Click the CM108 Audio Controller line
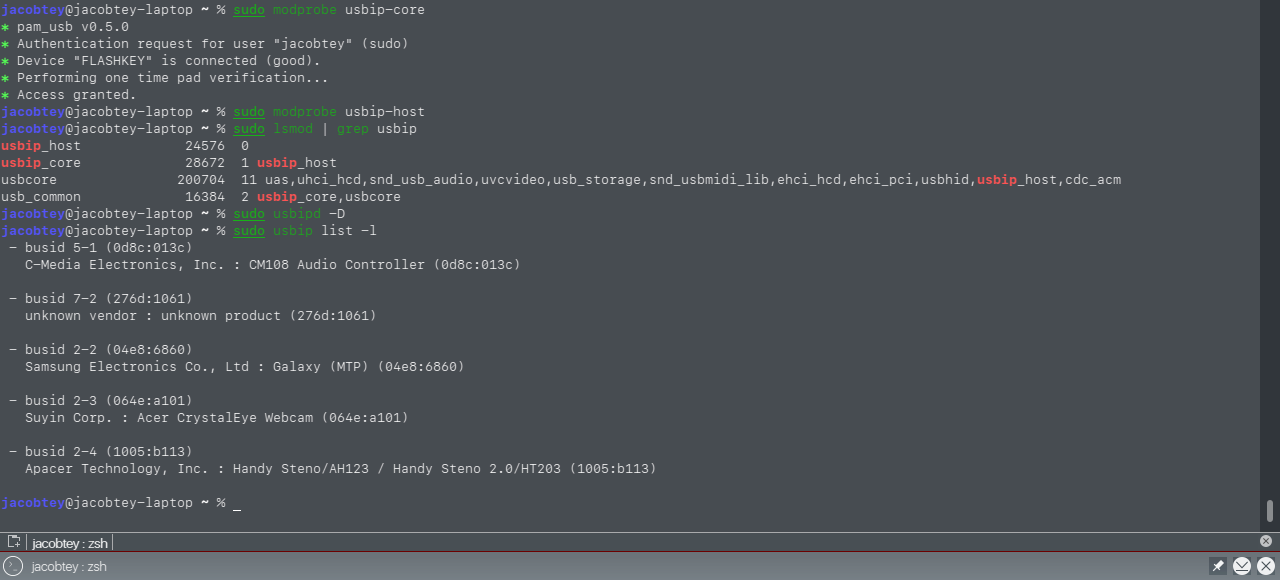 [272, 265]
